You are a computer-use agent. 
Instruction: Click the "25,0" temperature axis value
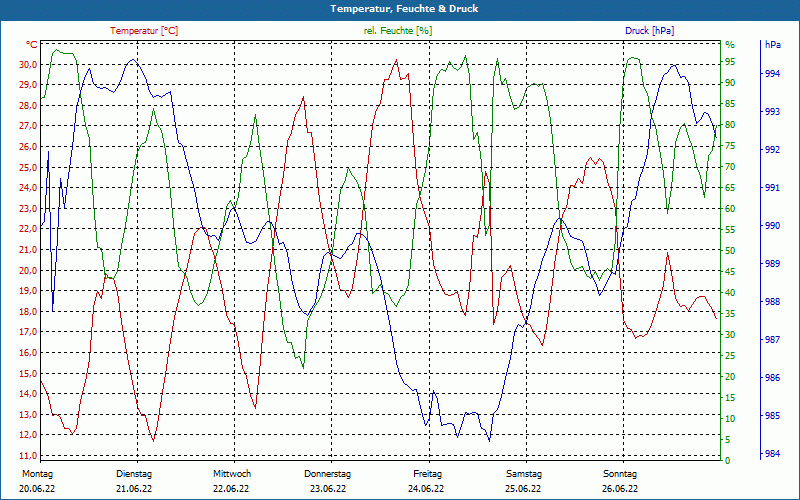(28, 167)
